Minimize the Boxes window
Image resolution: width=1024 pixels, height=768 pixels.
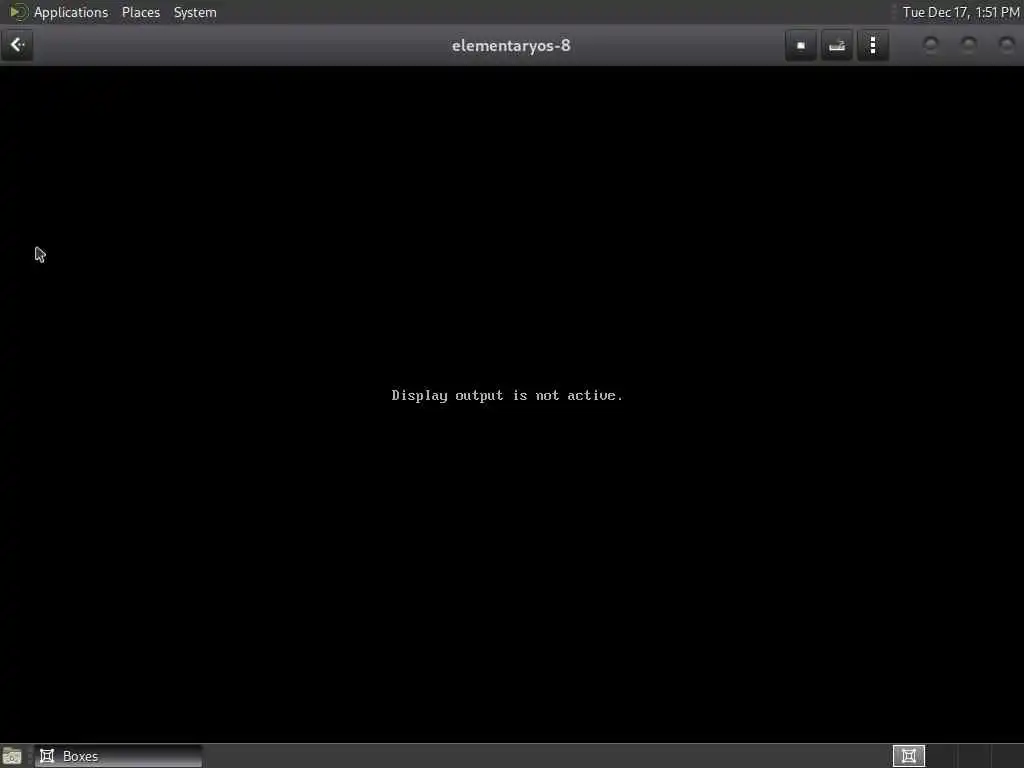pos(931,44)
